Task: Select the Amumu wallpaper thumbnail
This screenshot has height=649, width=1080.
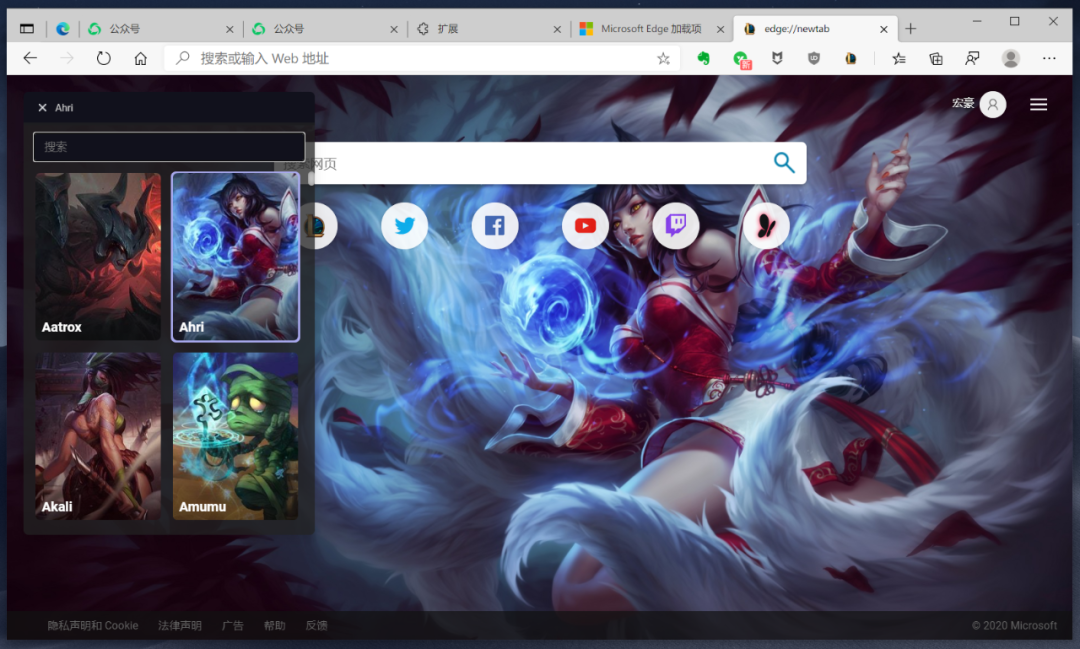Action: click(x=236, y=436)
